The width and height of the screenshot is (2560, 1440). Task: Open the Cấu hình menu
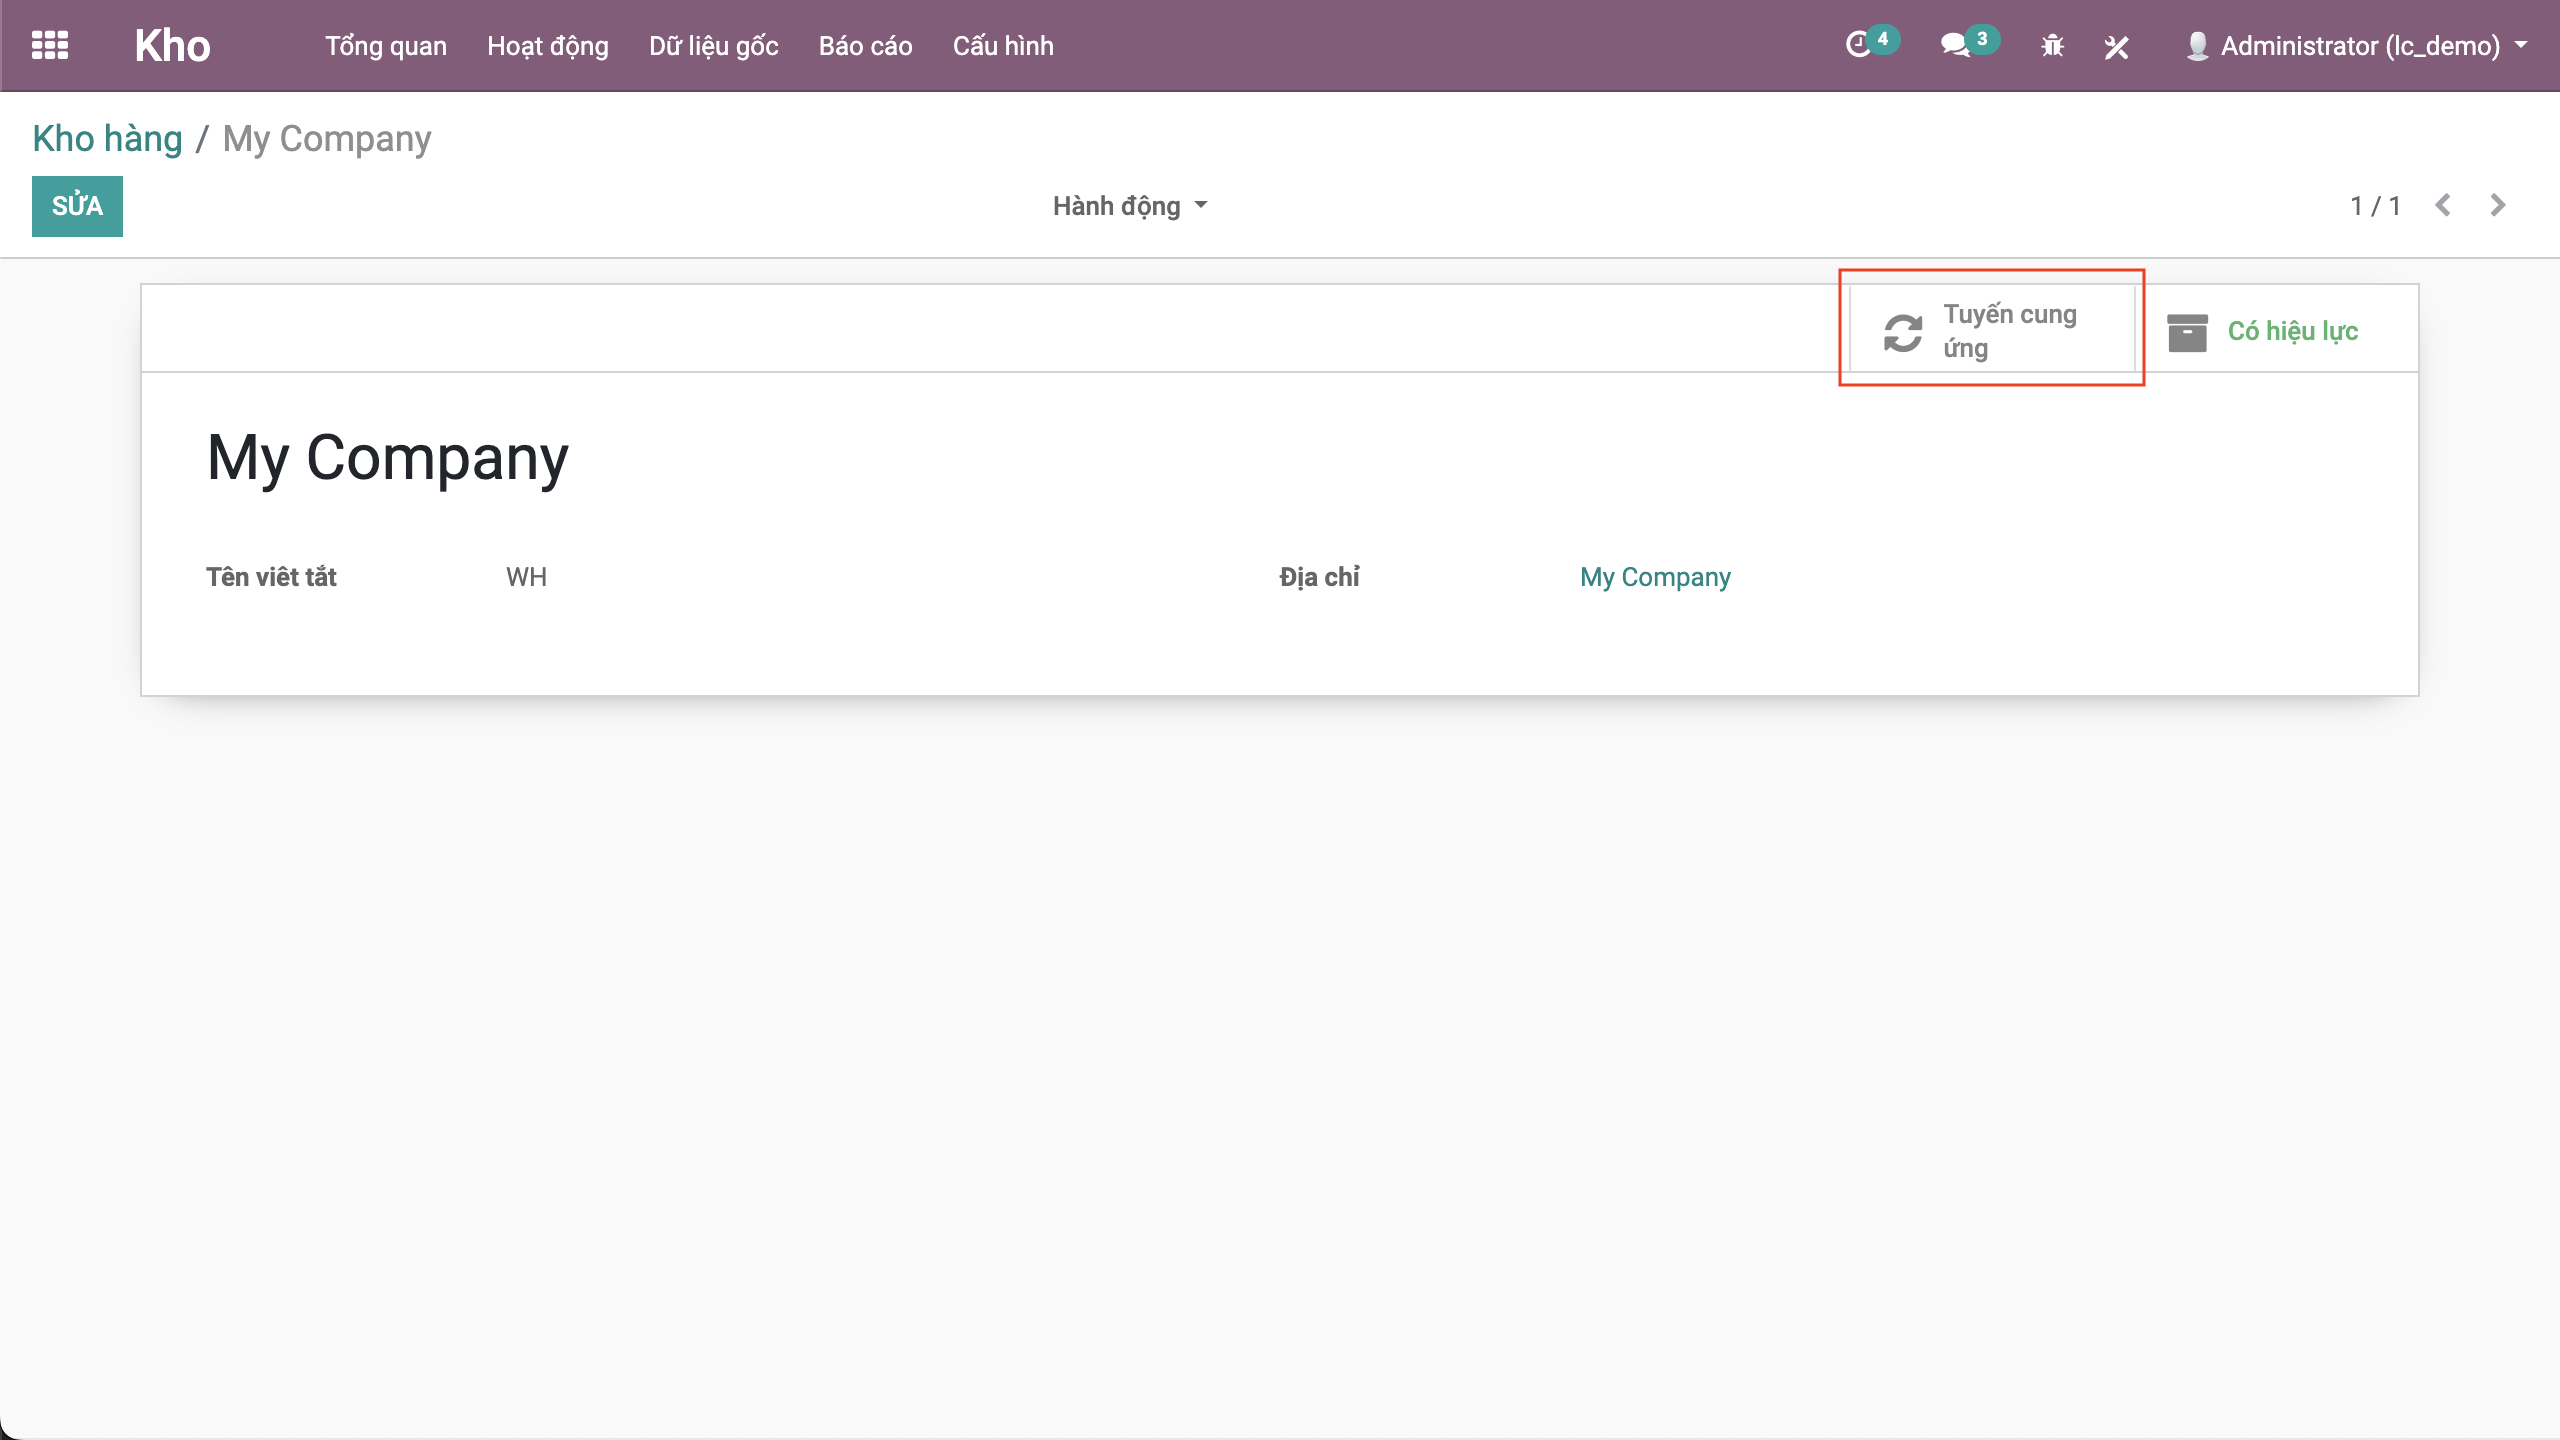coord(1002,46)
